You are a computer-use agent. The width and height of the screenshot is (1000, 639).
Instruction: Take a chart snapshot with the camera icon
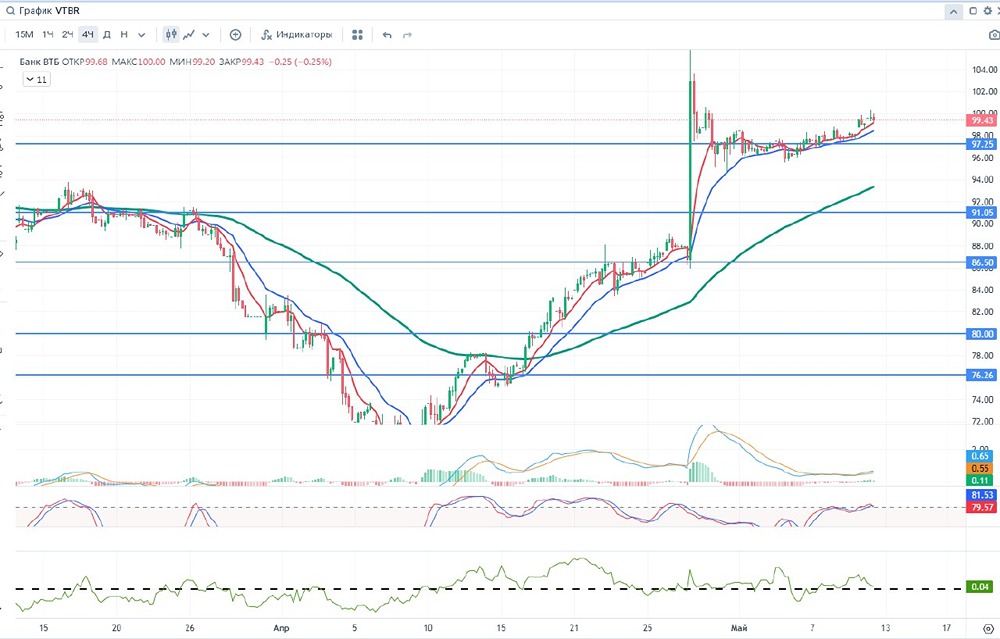[x=994, y=35]
